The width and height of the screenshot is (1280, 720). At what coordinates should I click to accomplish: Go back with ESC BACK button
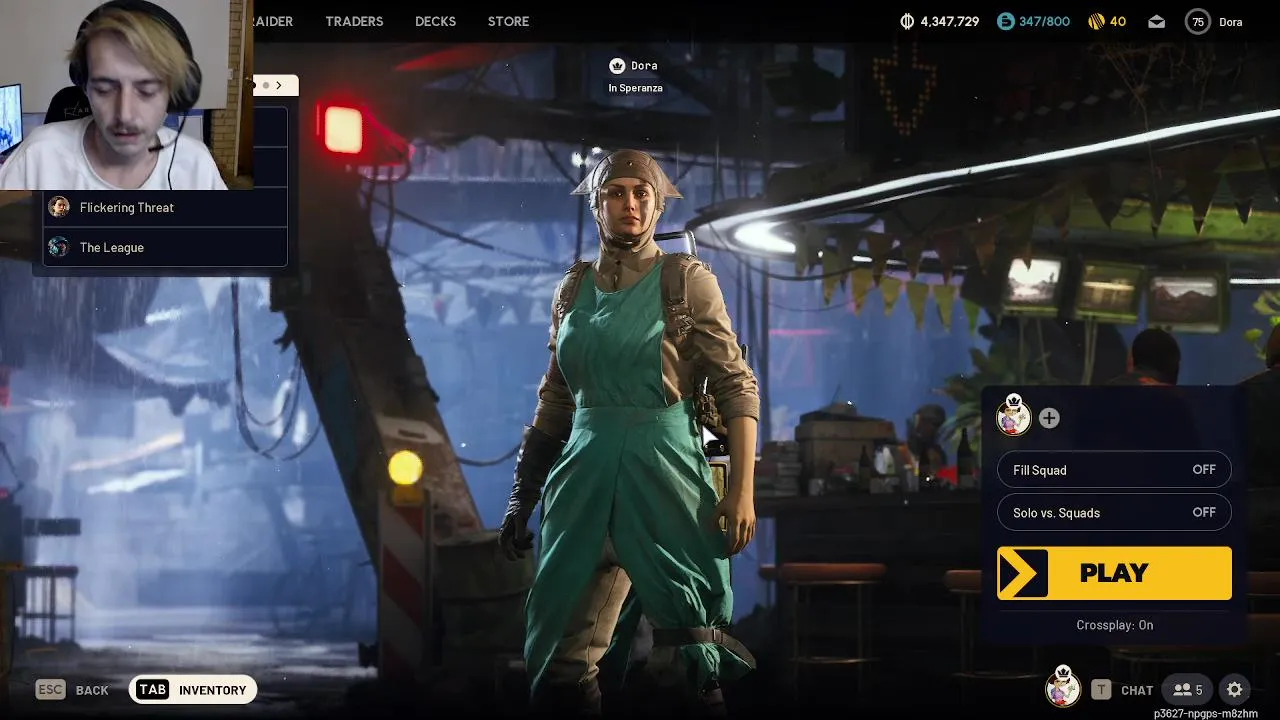coord(72,690)
